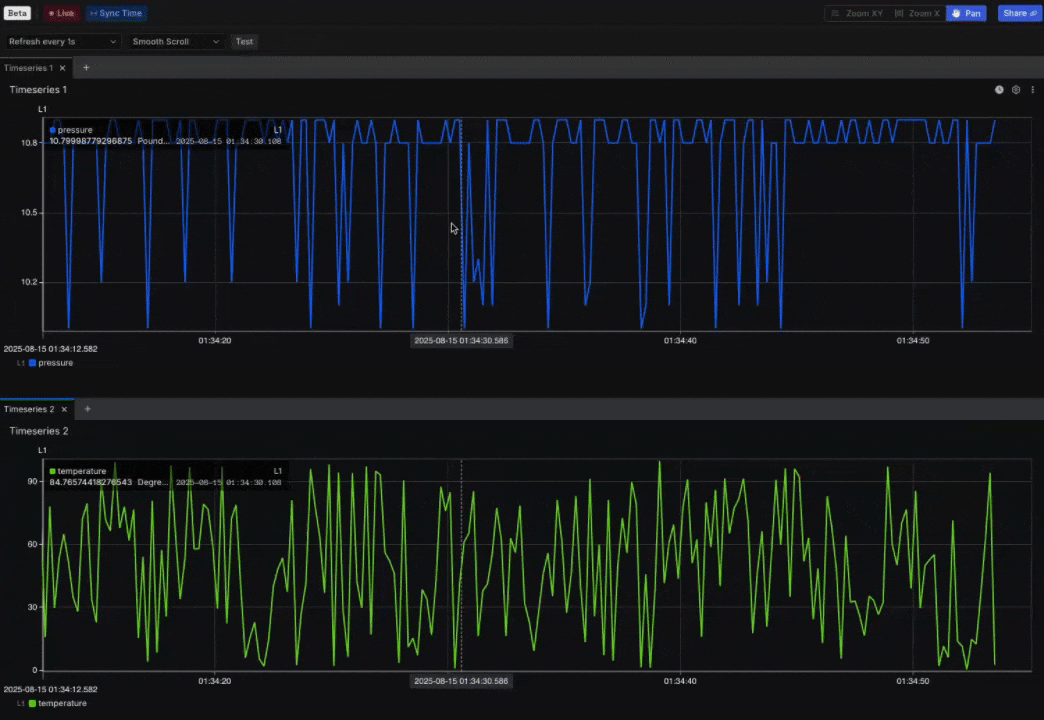The width and height of the screenshot is (1044, 720).
Task: Toggle Live mode on
Action: [x=61, y=14]
